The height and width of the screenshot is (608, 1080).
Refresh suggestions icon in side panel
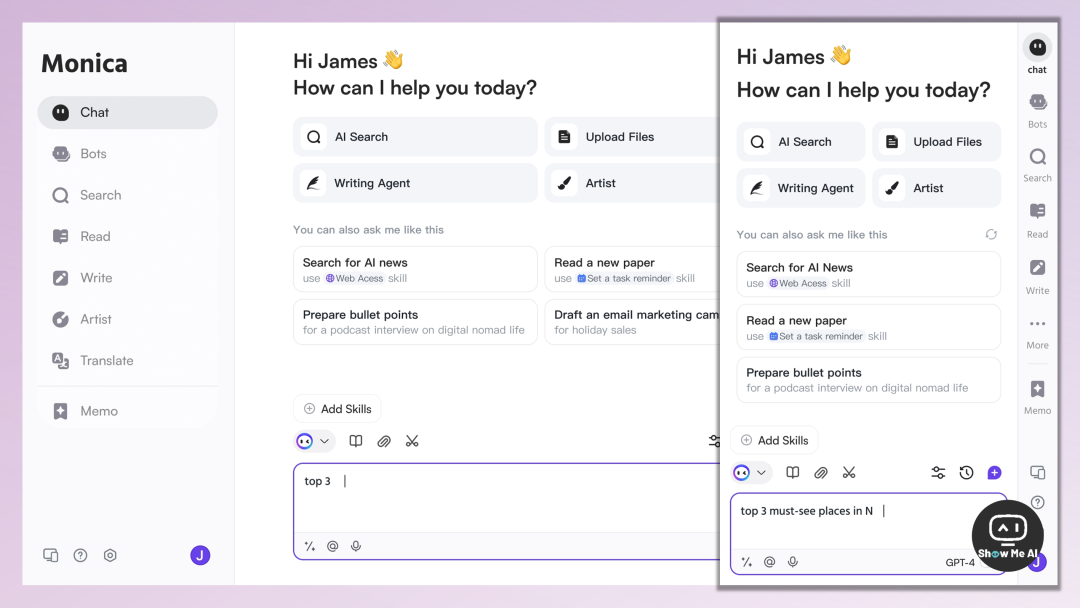pyautogui.click(x=991, y=235)
